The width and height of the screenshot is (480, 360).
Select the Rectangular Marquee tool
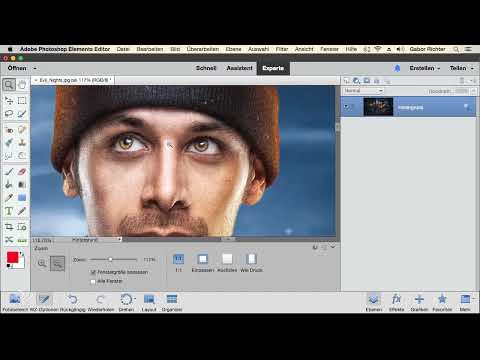click(x=22, y=100)
